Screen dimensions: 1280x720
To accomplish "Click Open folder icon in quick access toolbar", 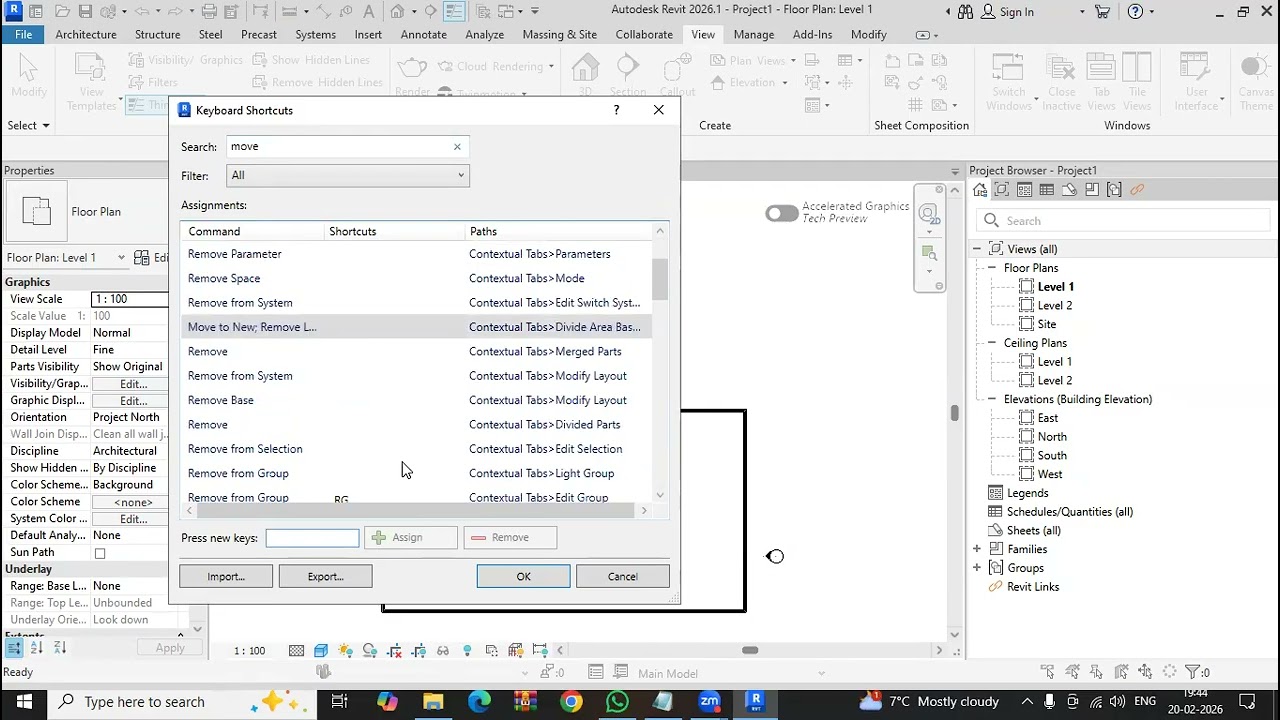I will tap(62, 11).
